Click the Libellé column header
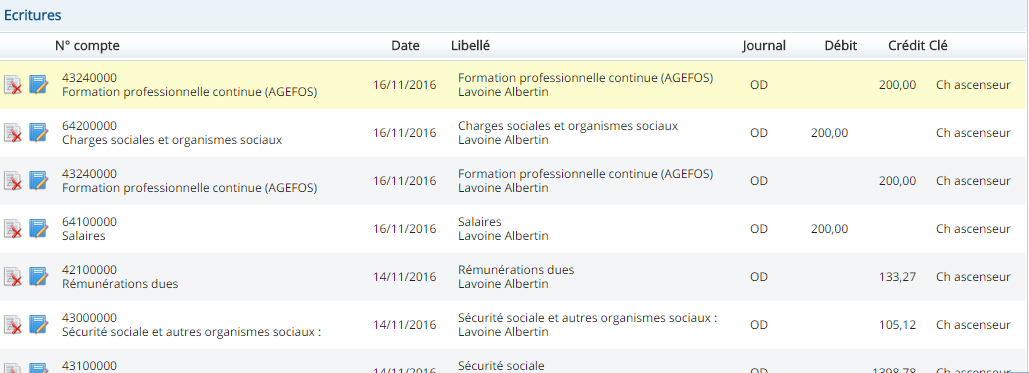 point(471,46)
